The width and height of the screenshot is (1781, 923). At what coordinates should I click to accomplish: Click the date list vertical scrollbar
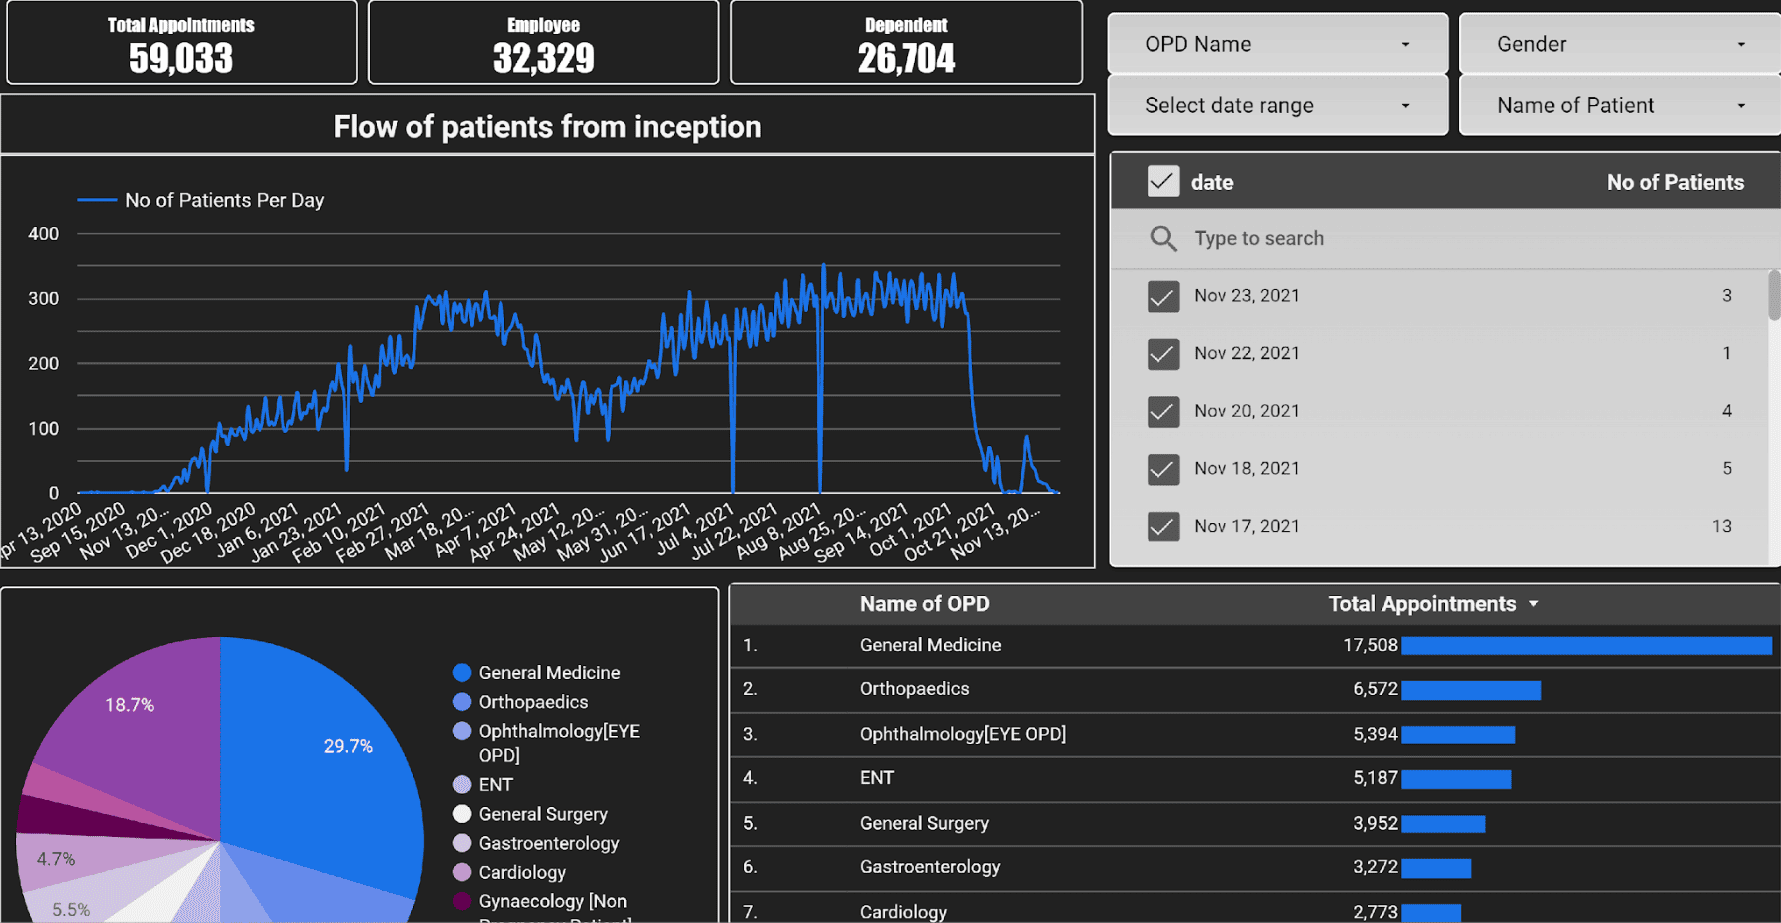pos(1774,295)
